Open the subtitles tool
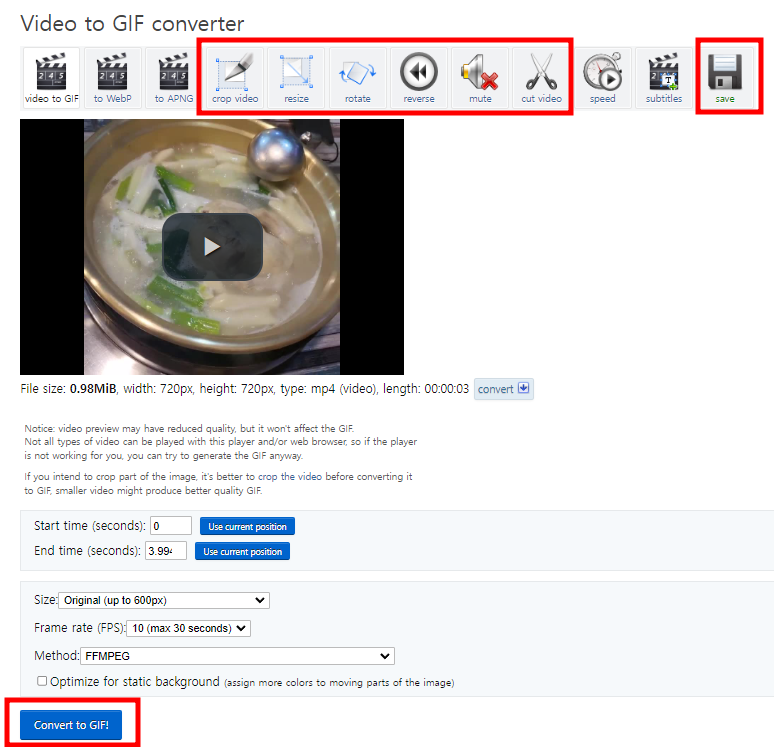 663,78
